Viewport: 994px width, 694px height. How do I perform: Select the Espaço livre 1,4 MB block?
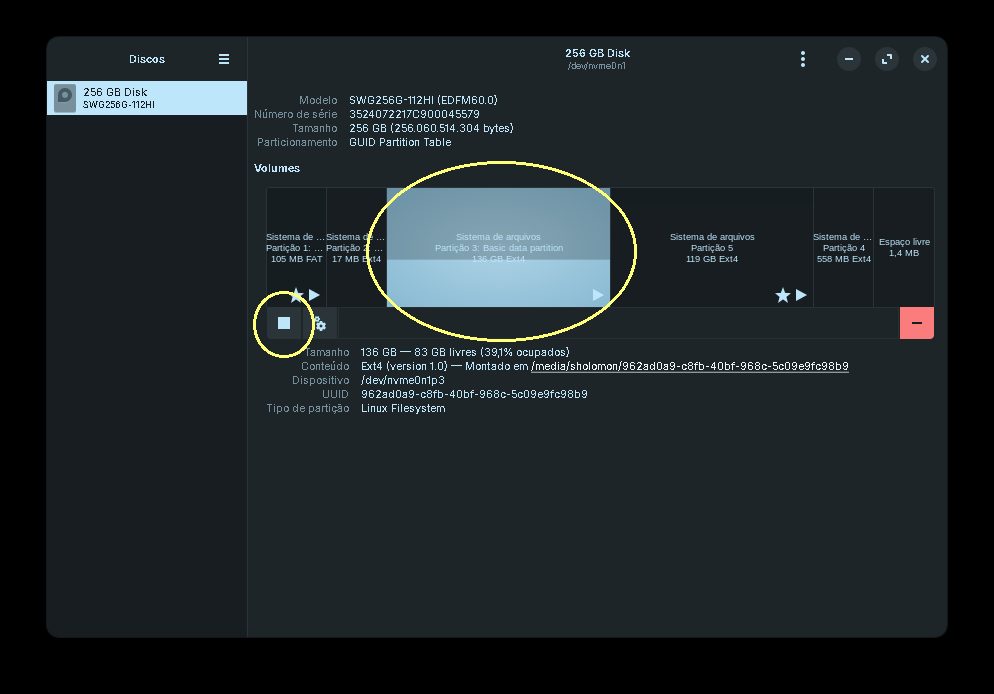(904, 247)
